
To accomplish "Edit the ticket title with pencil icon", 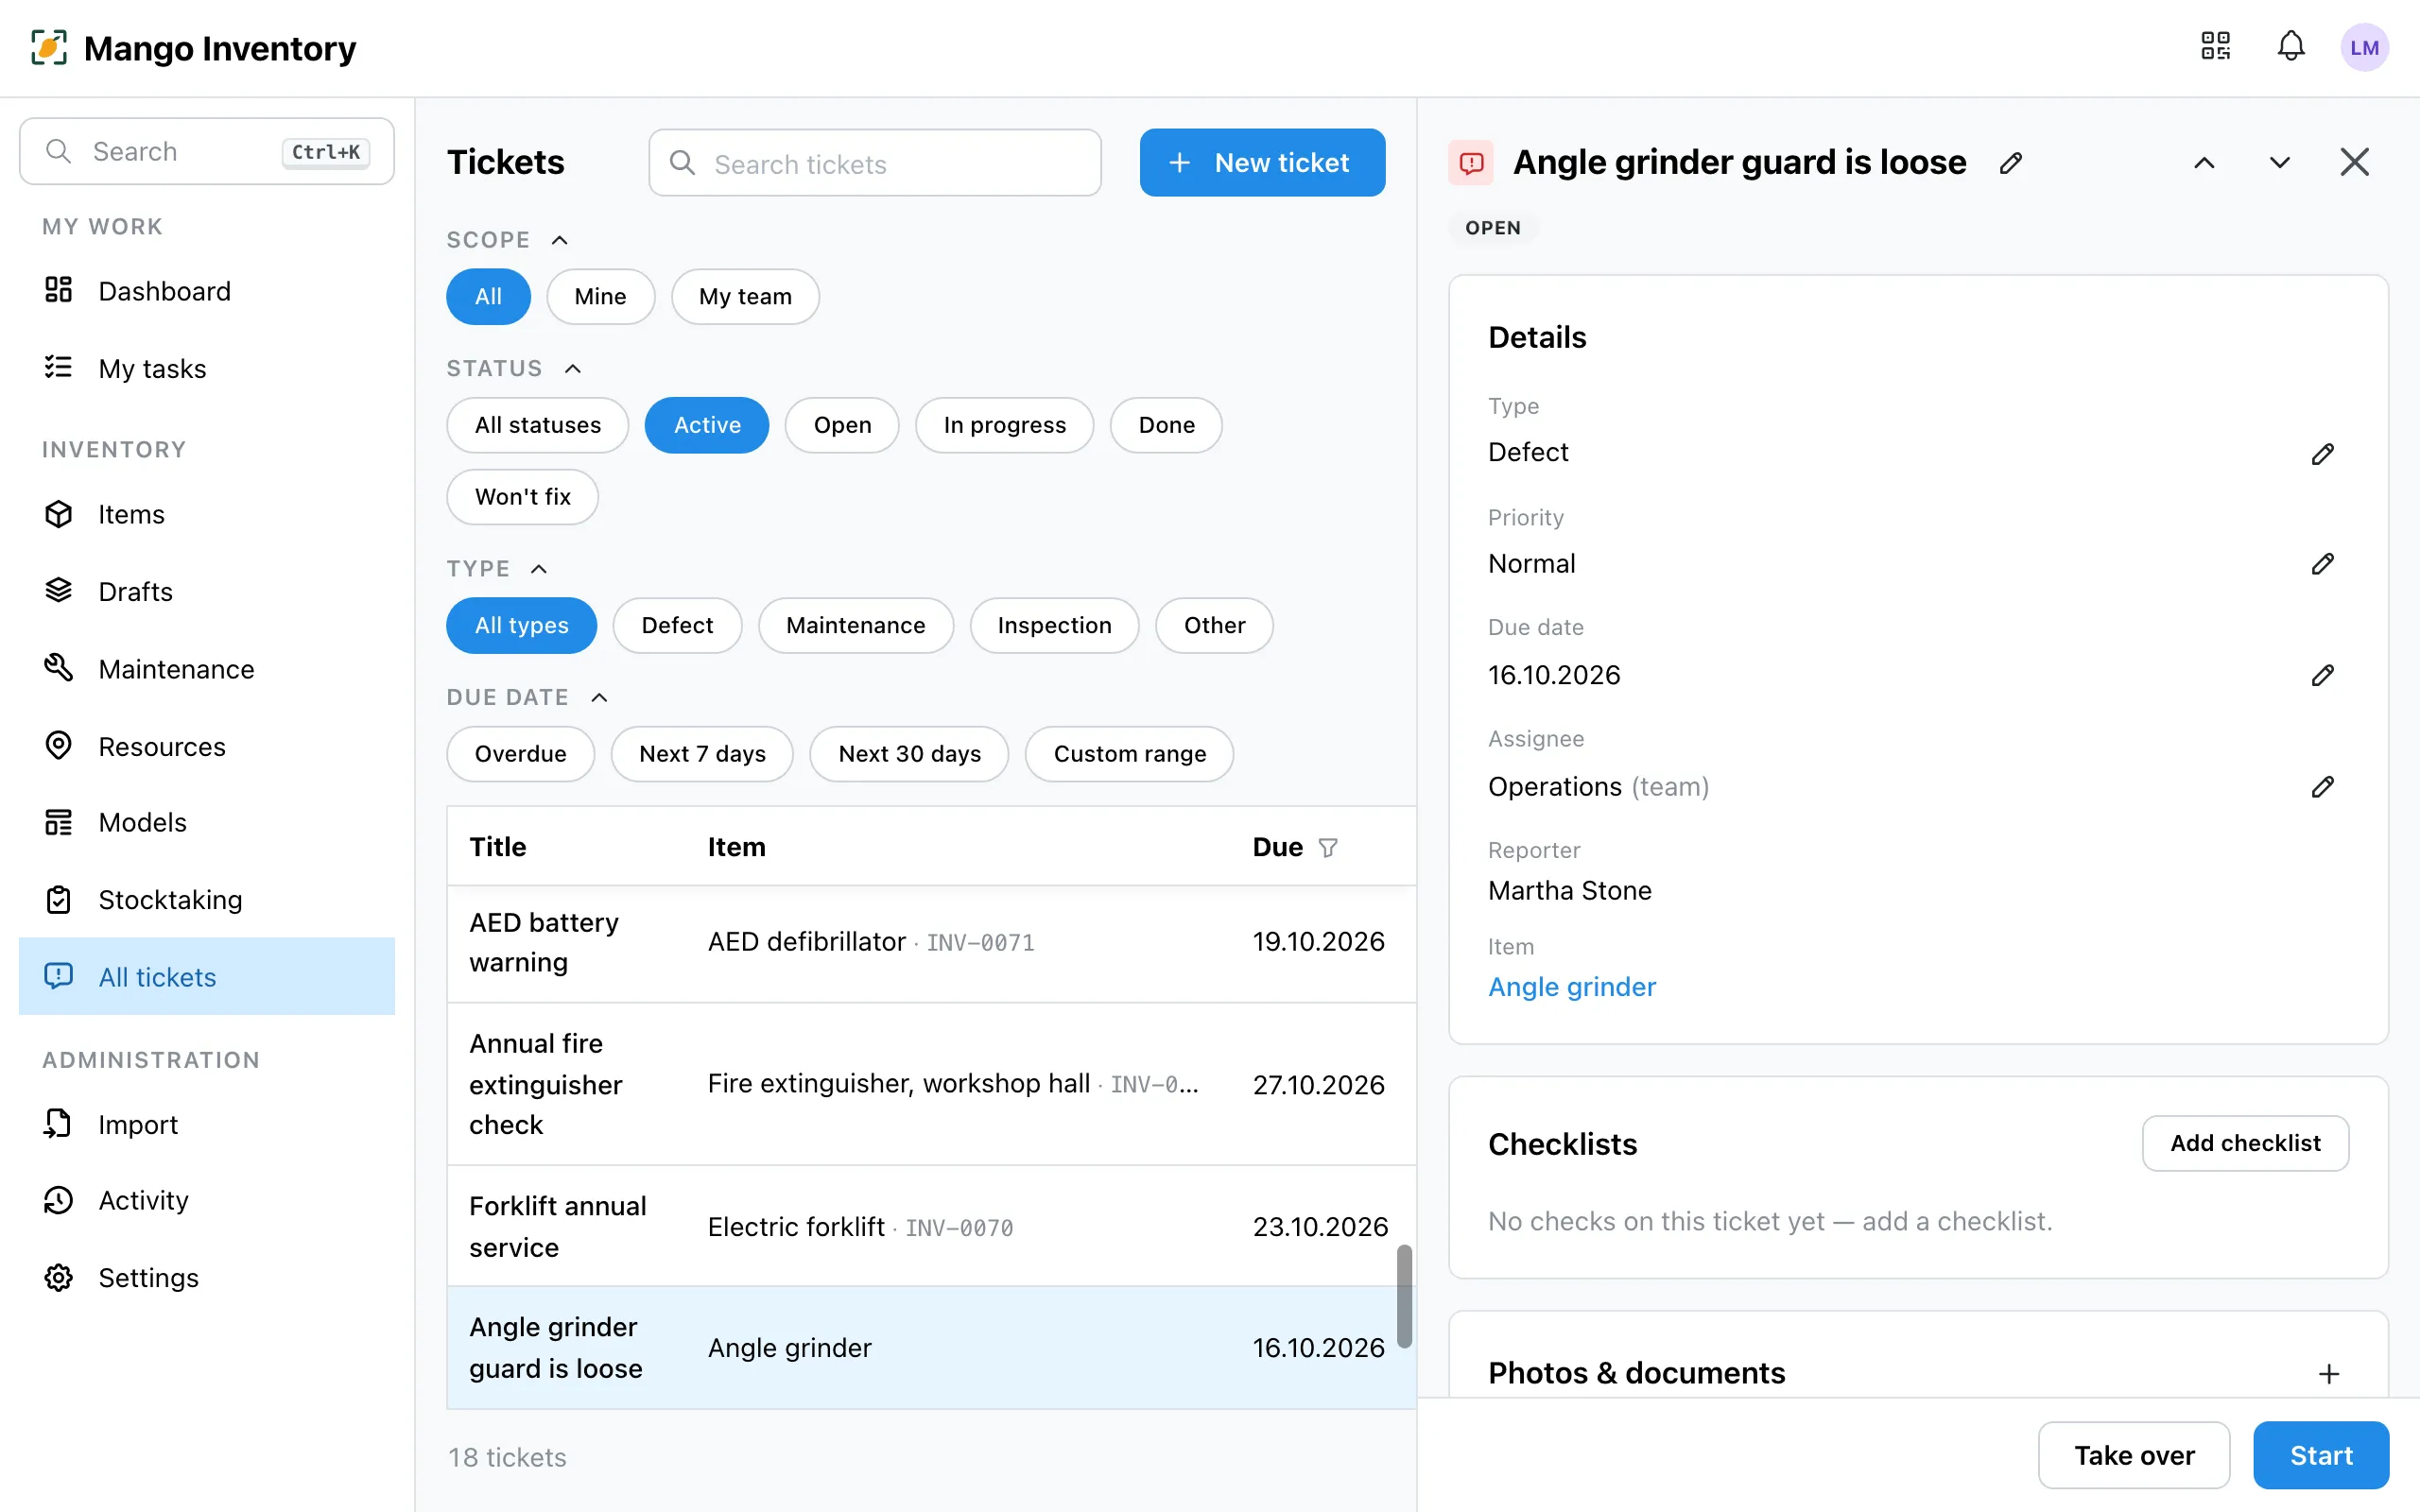I will click(2011, 163).
